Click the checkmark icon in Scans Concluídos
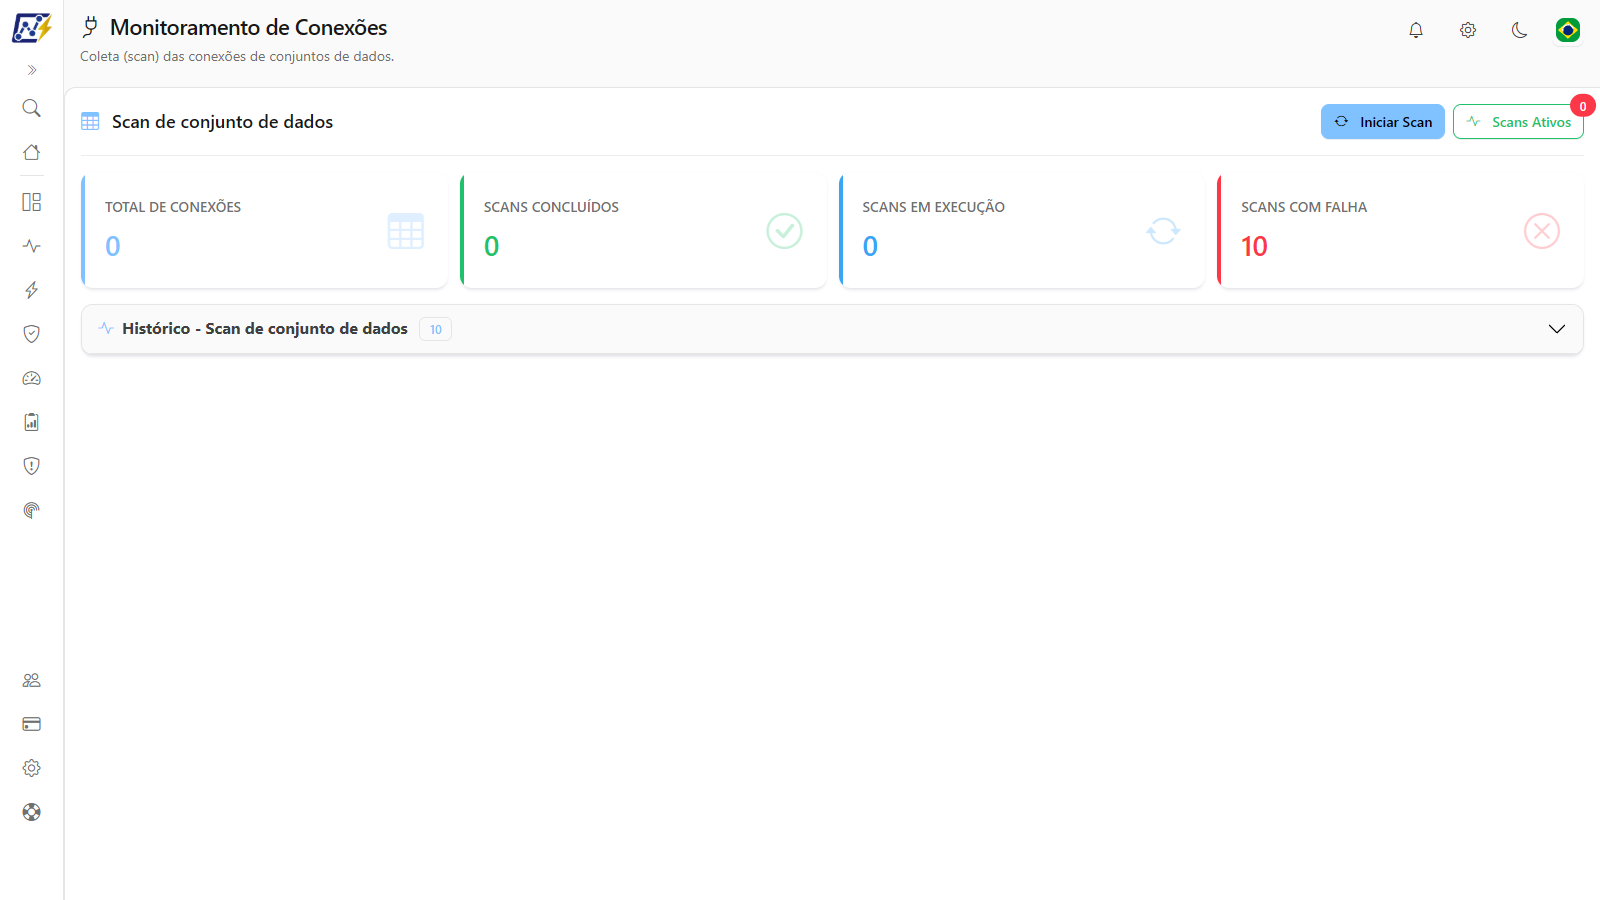Viewport: 1600px width, 900px height. click(785, 231)
